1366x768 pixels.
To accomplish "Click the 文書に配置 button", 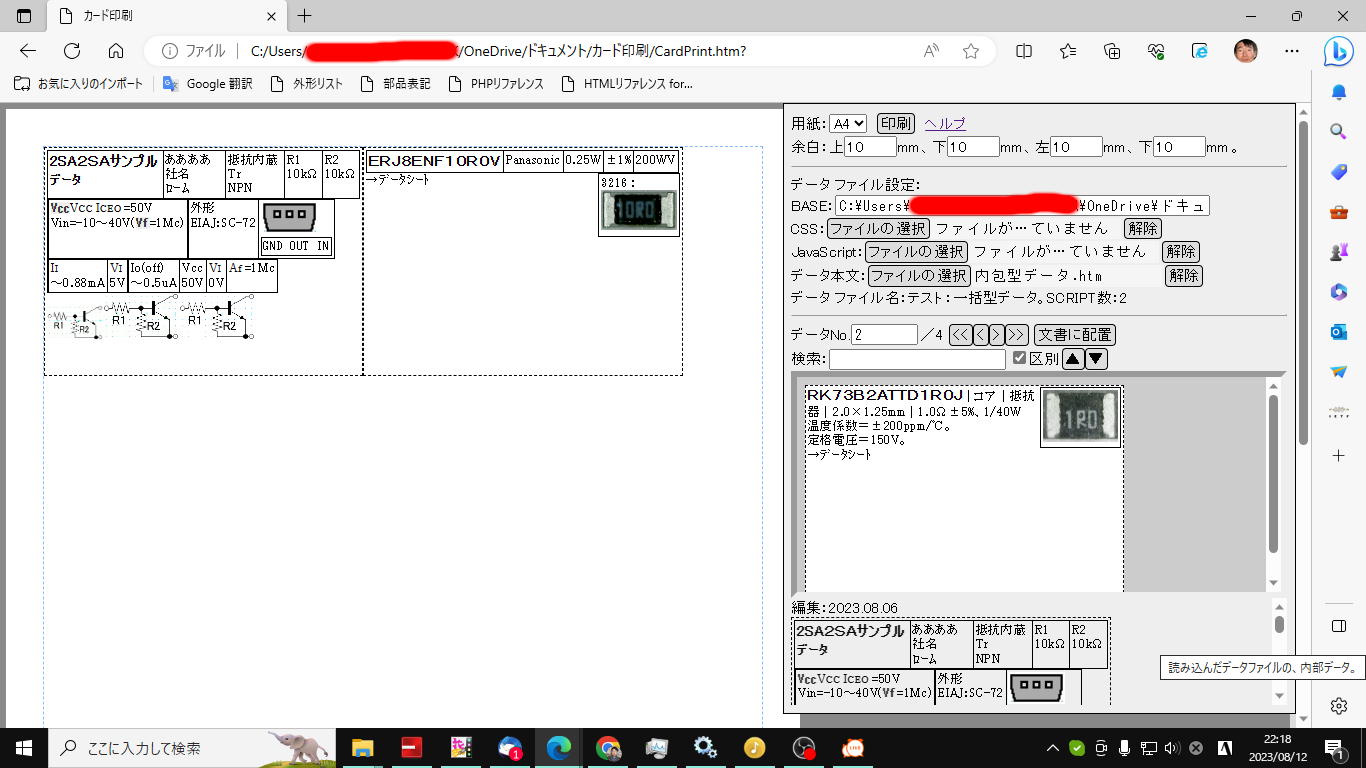I will (1074, 335).
